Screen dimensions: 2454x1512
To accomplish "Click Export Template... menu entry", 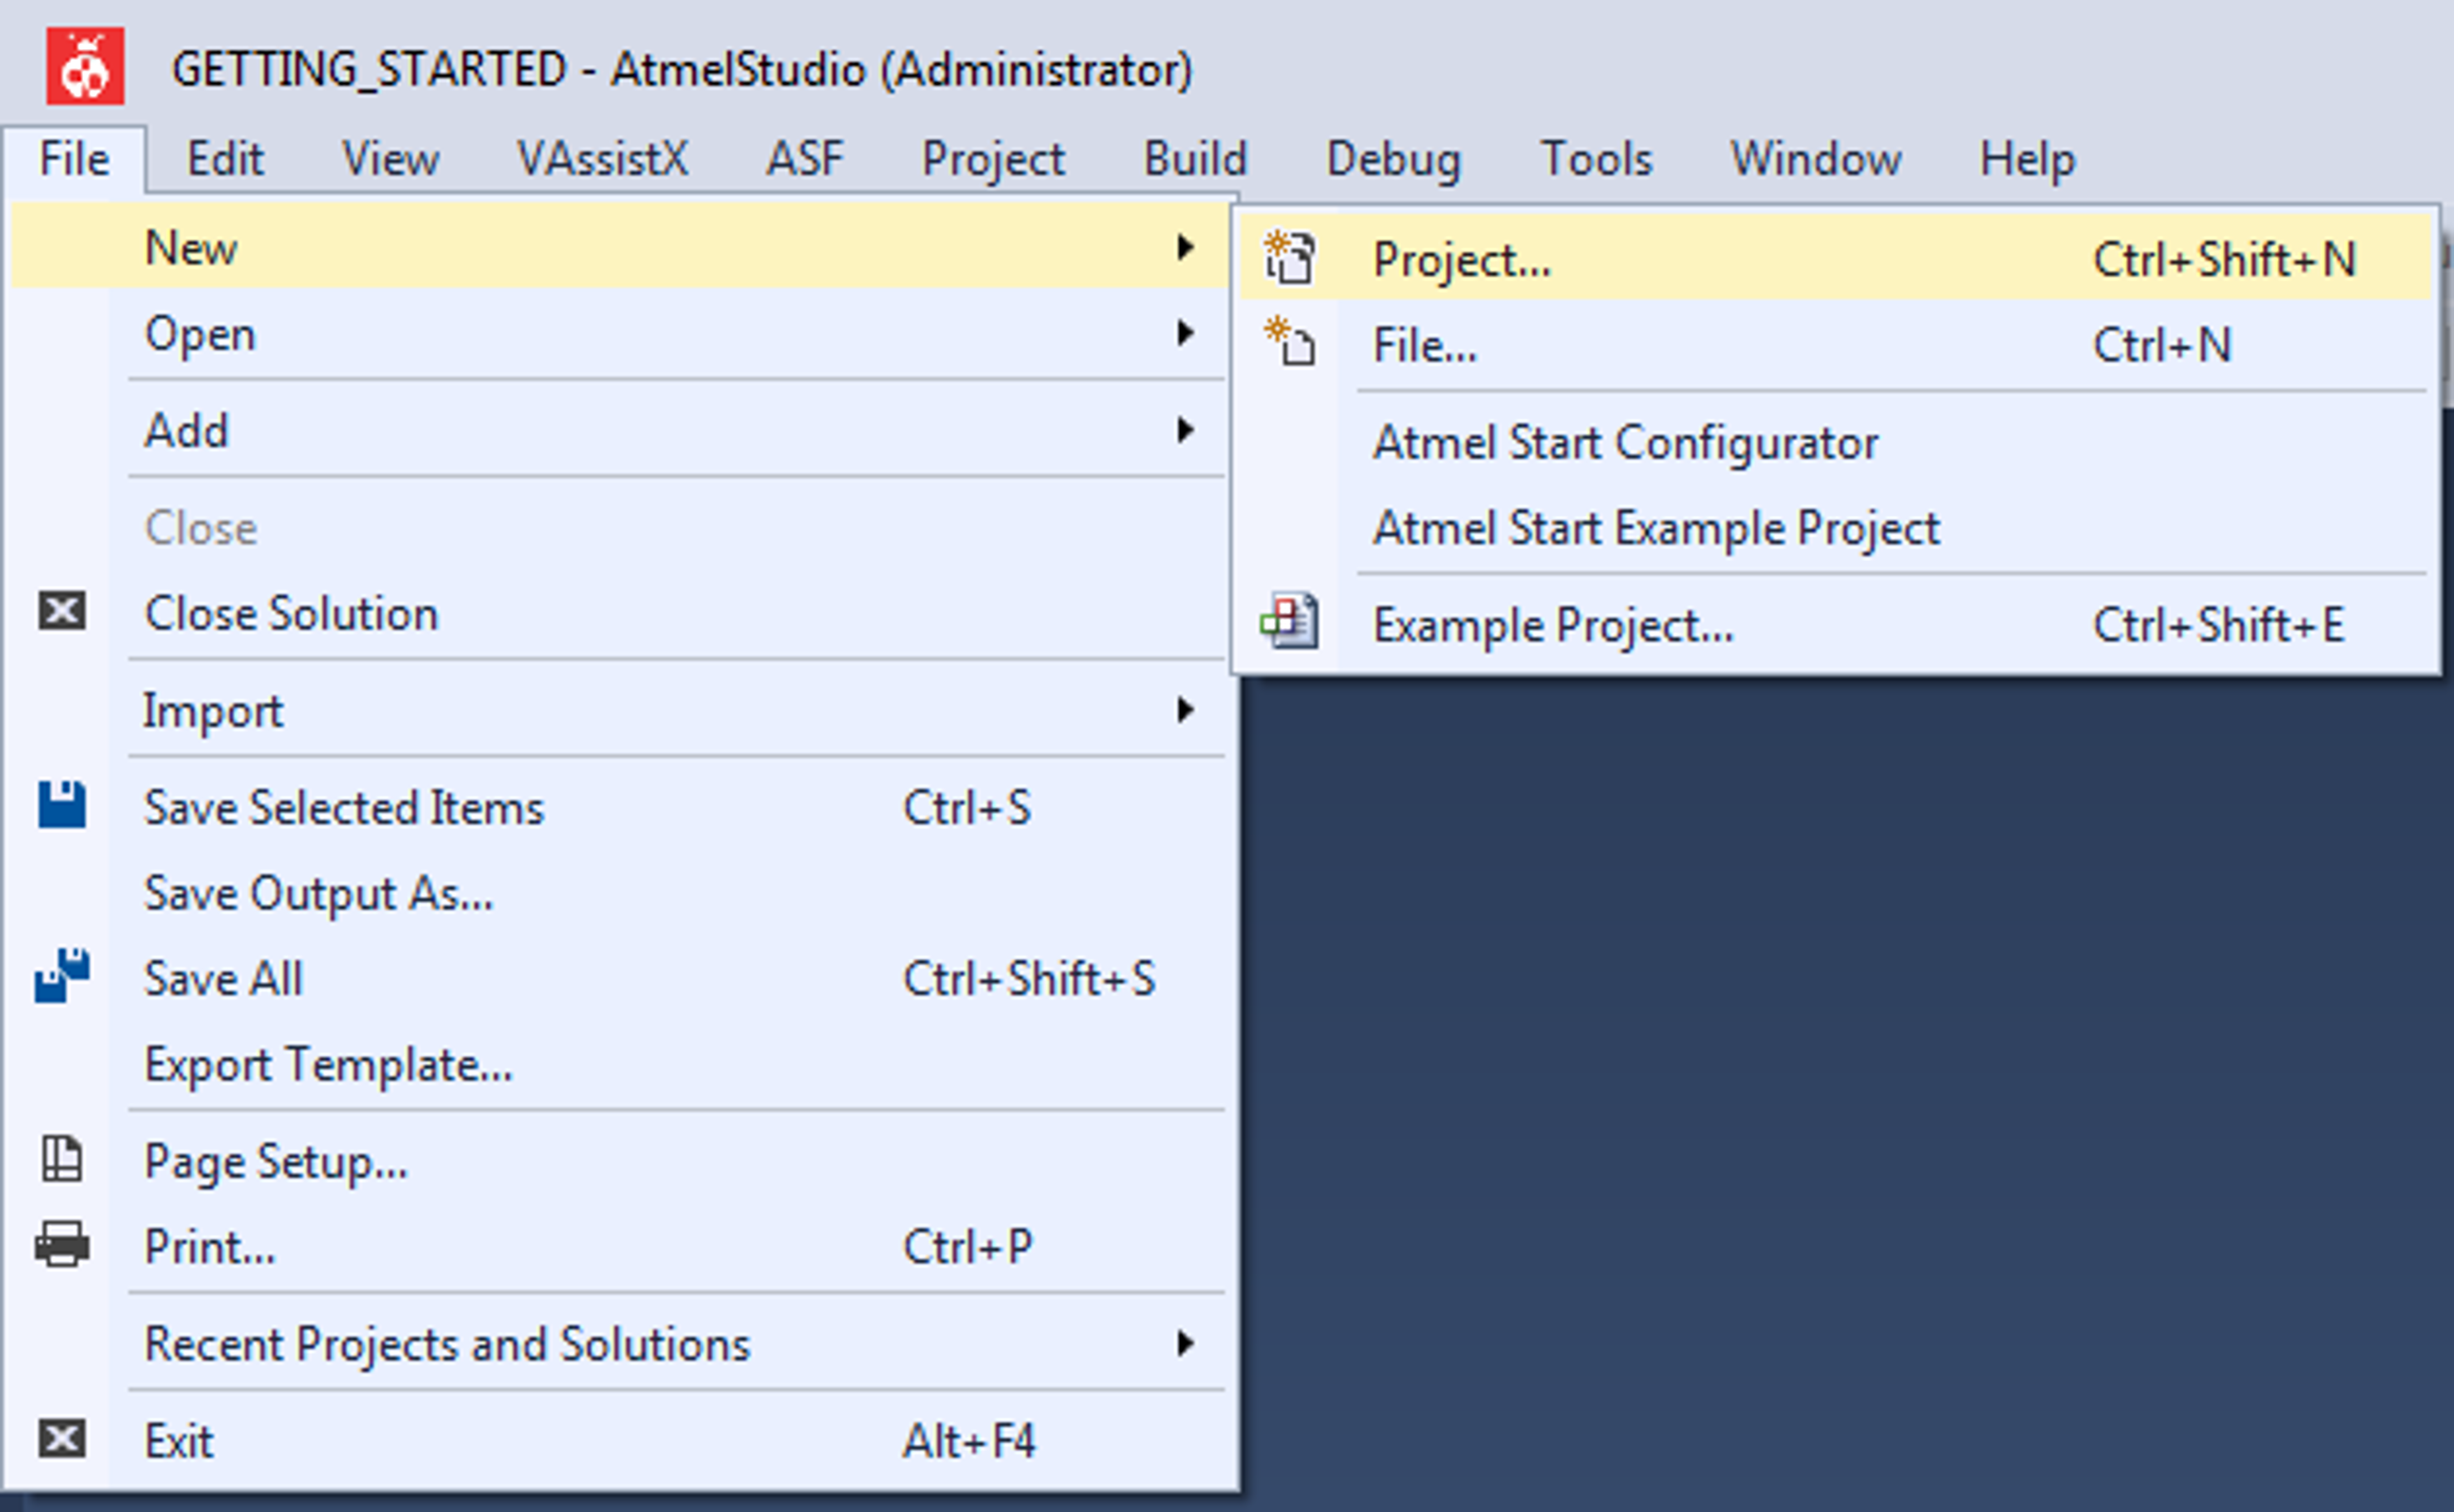I will pyautogui.click(x=328, y=1065).
